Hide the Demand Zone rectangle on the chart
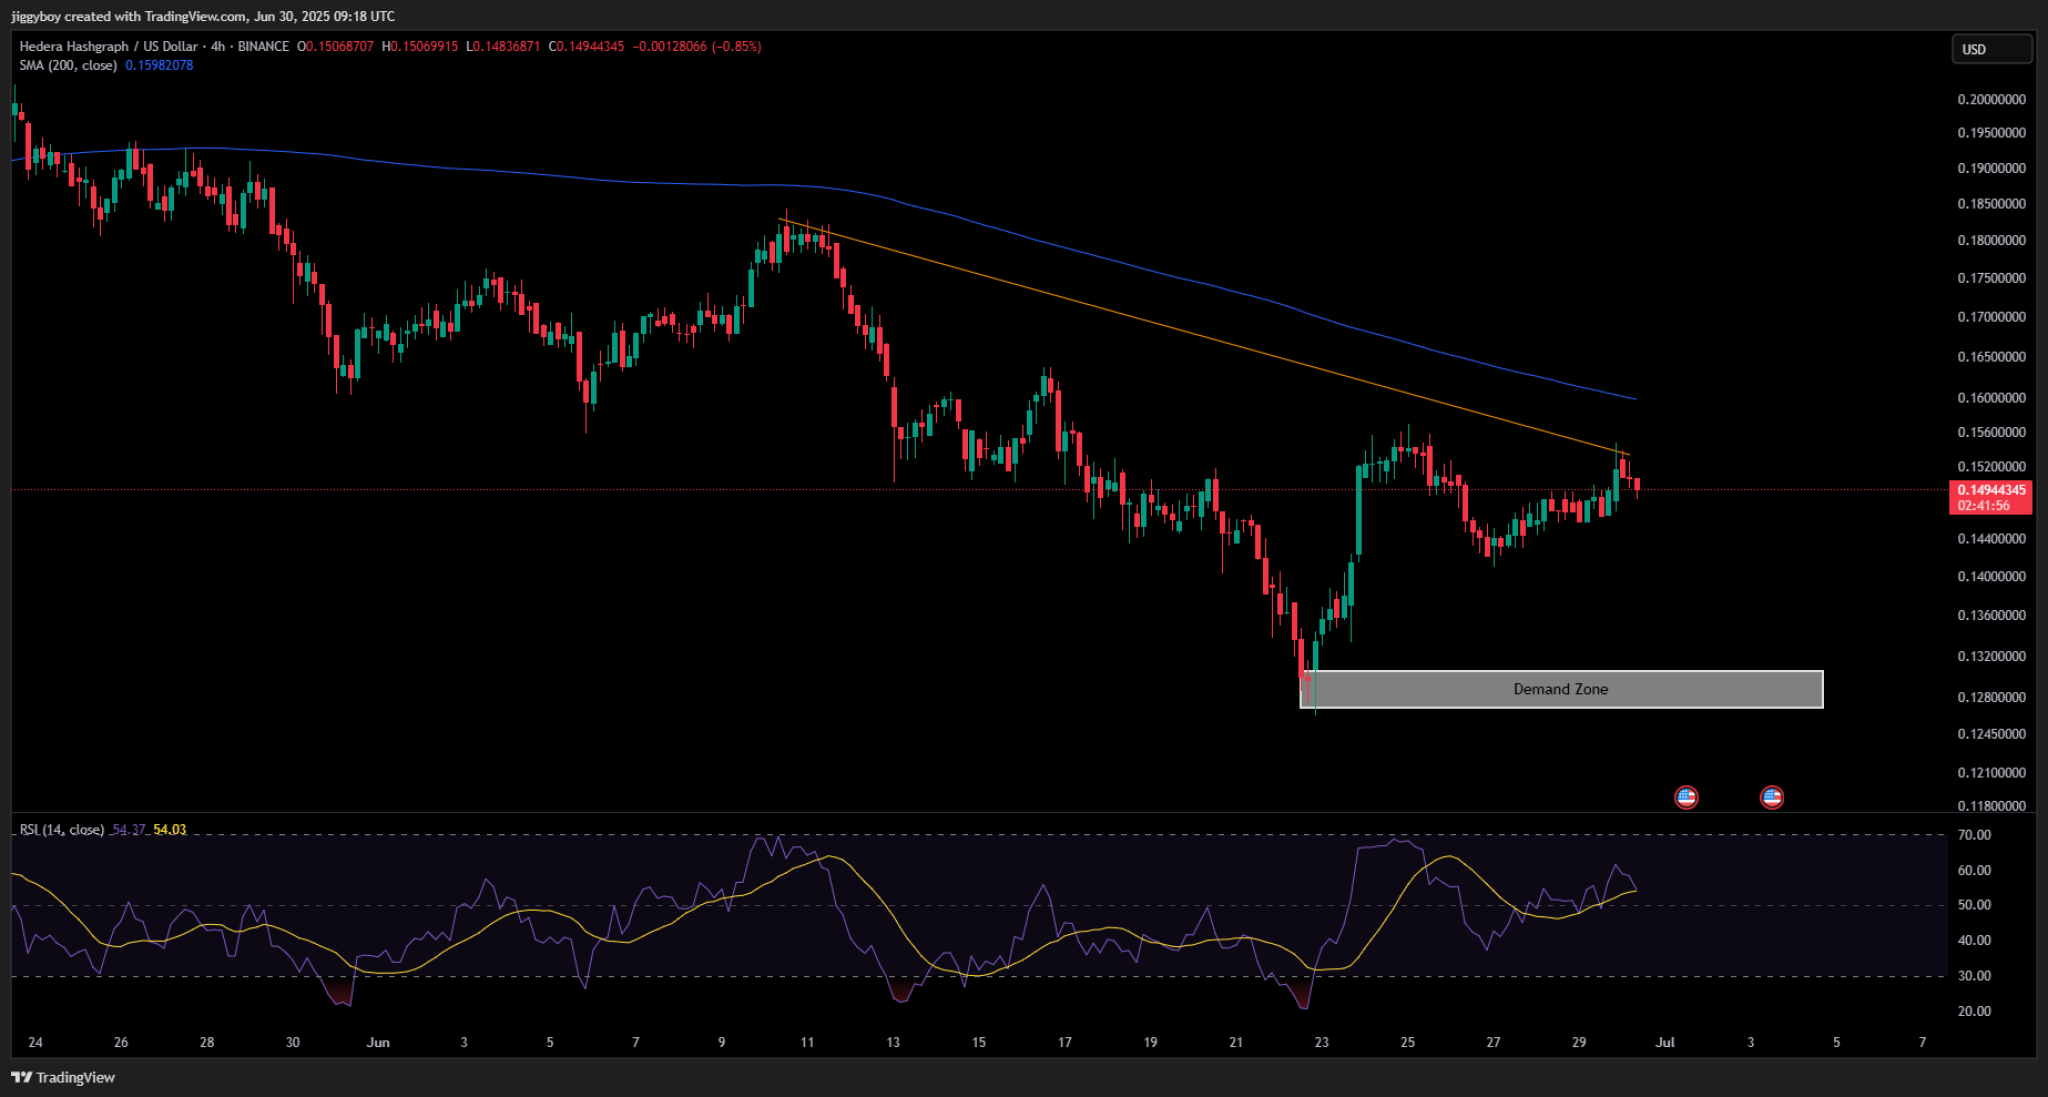This screenshot has width=2048, height=1097. pos(1560,689)
